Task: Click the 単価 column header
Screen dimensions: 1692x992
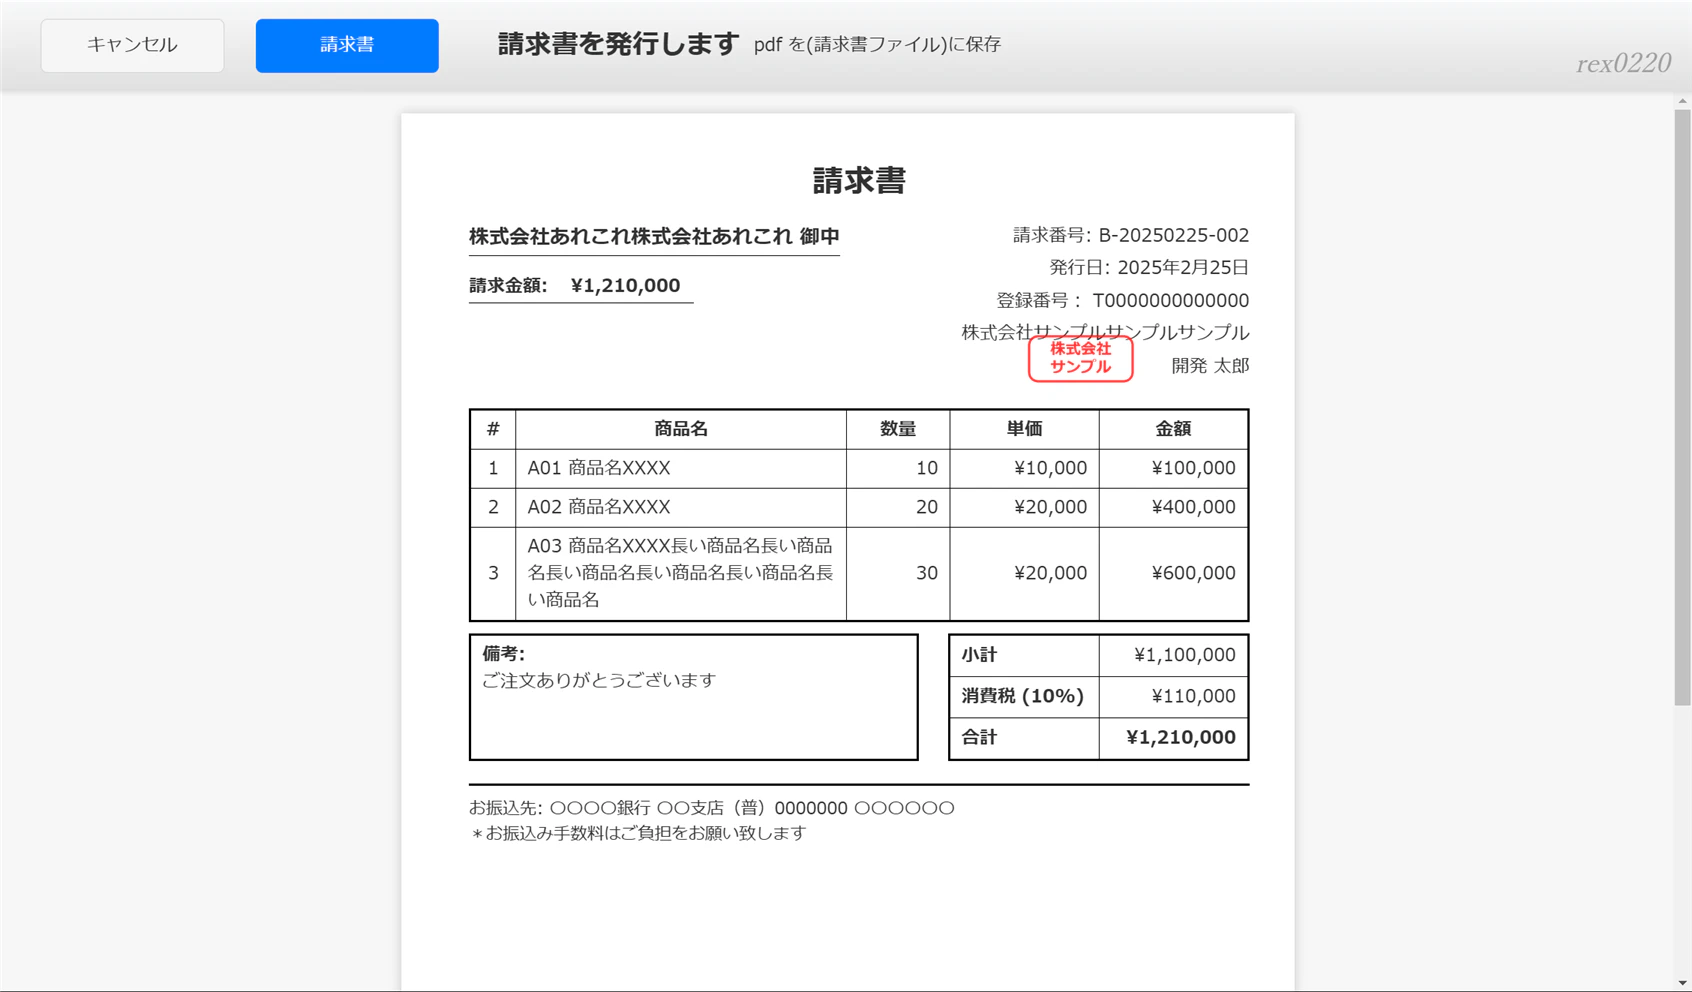Action: (x=1024, y=429)
